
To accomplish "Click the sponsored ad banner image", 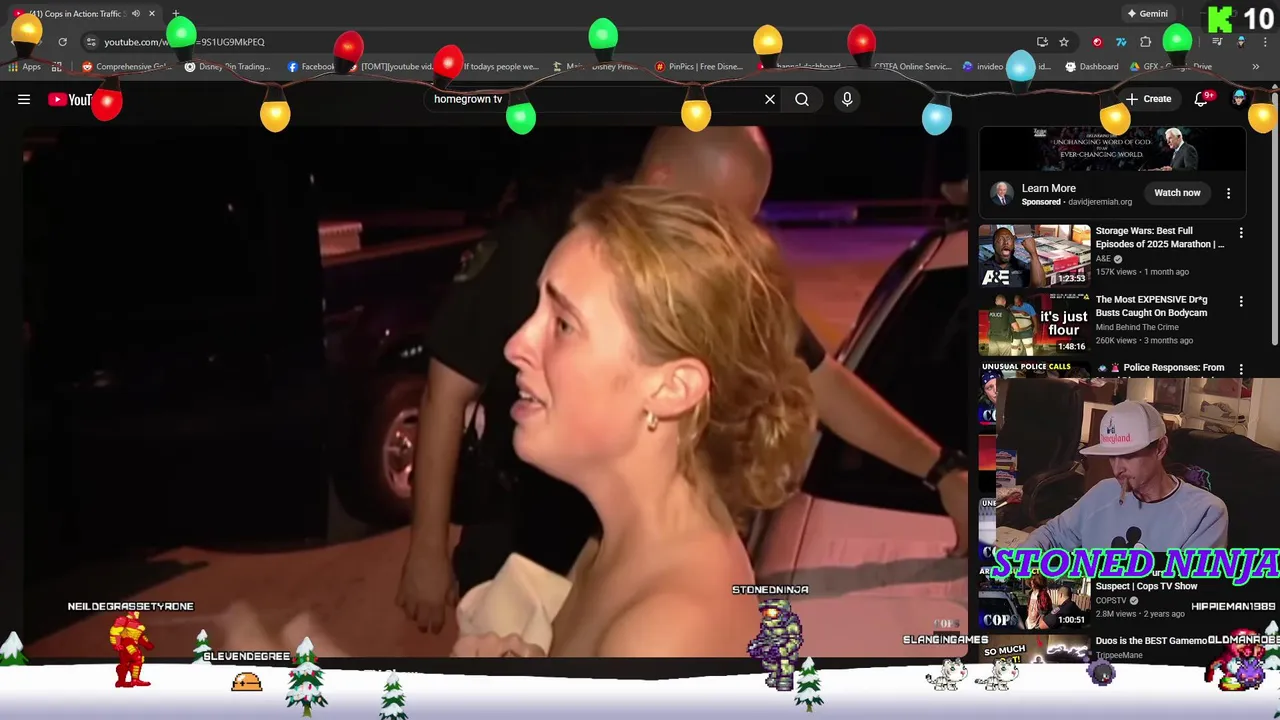I will click(1112, 150).
